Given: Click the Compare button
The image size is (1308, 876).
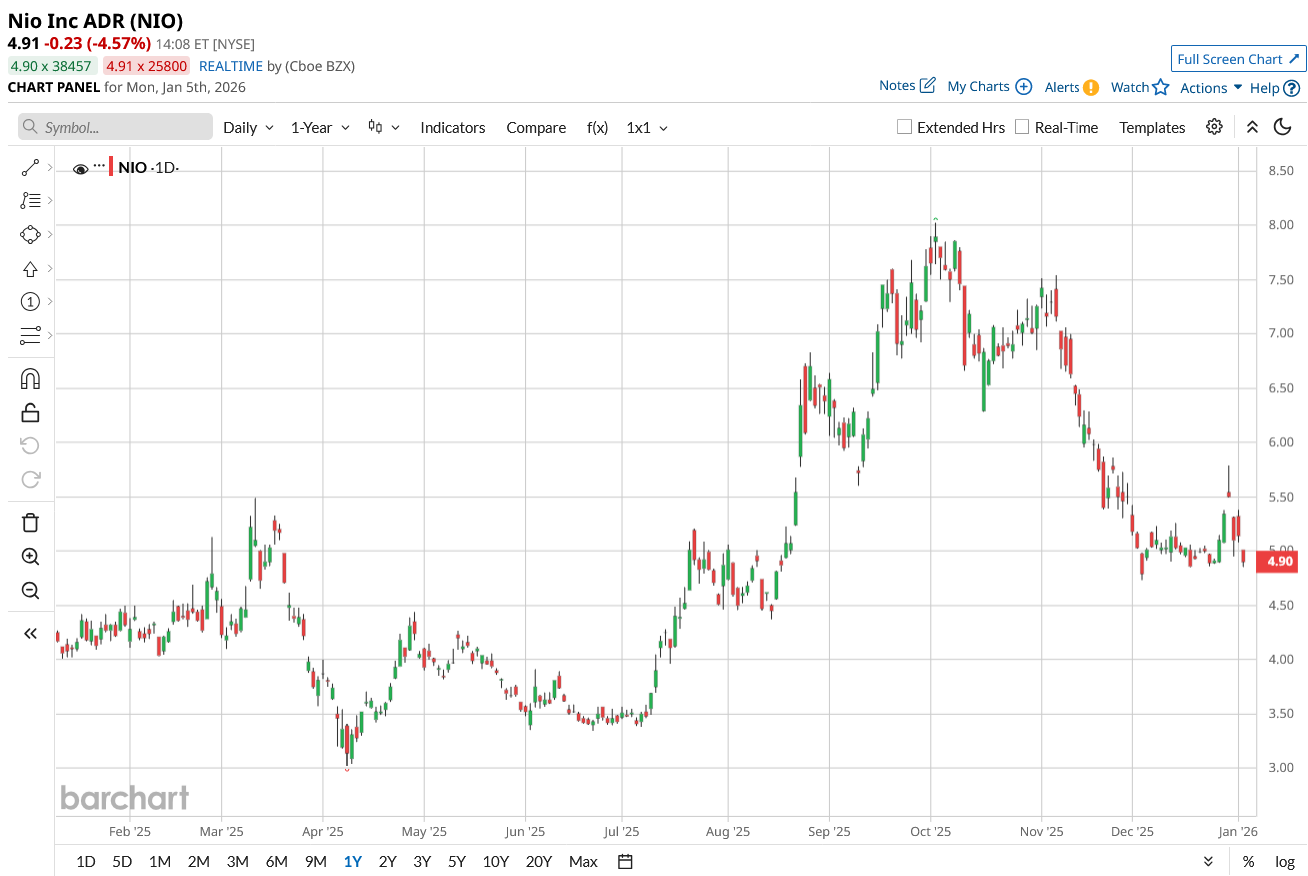Looking at the screenshot, I should [536, 127].
